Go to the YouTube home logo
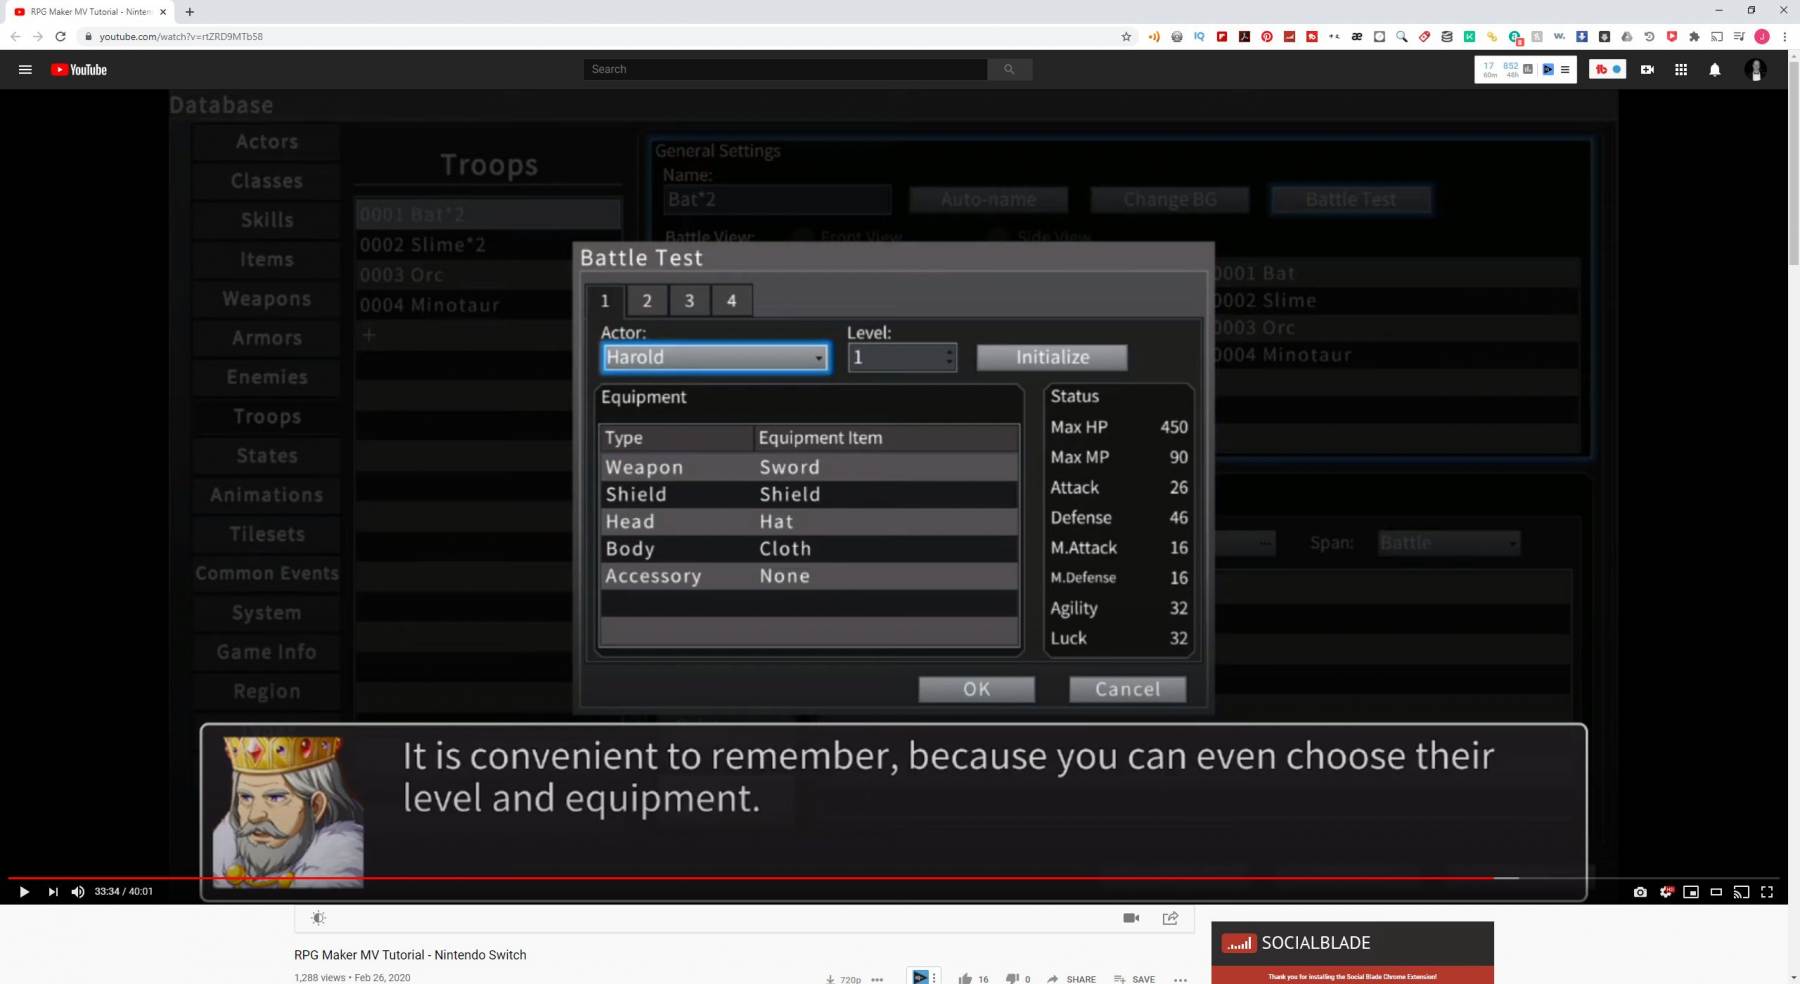Image resolution: width=1800 pixels, height=984 pixels. pos(79,69)
